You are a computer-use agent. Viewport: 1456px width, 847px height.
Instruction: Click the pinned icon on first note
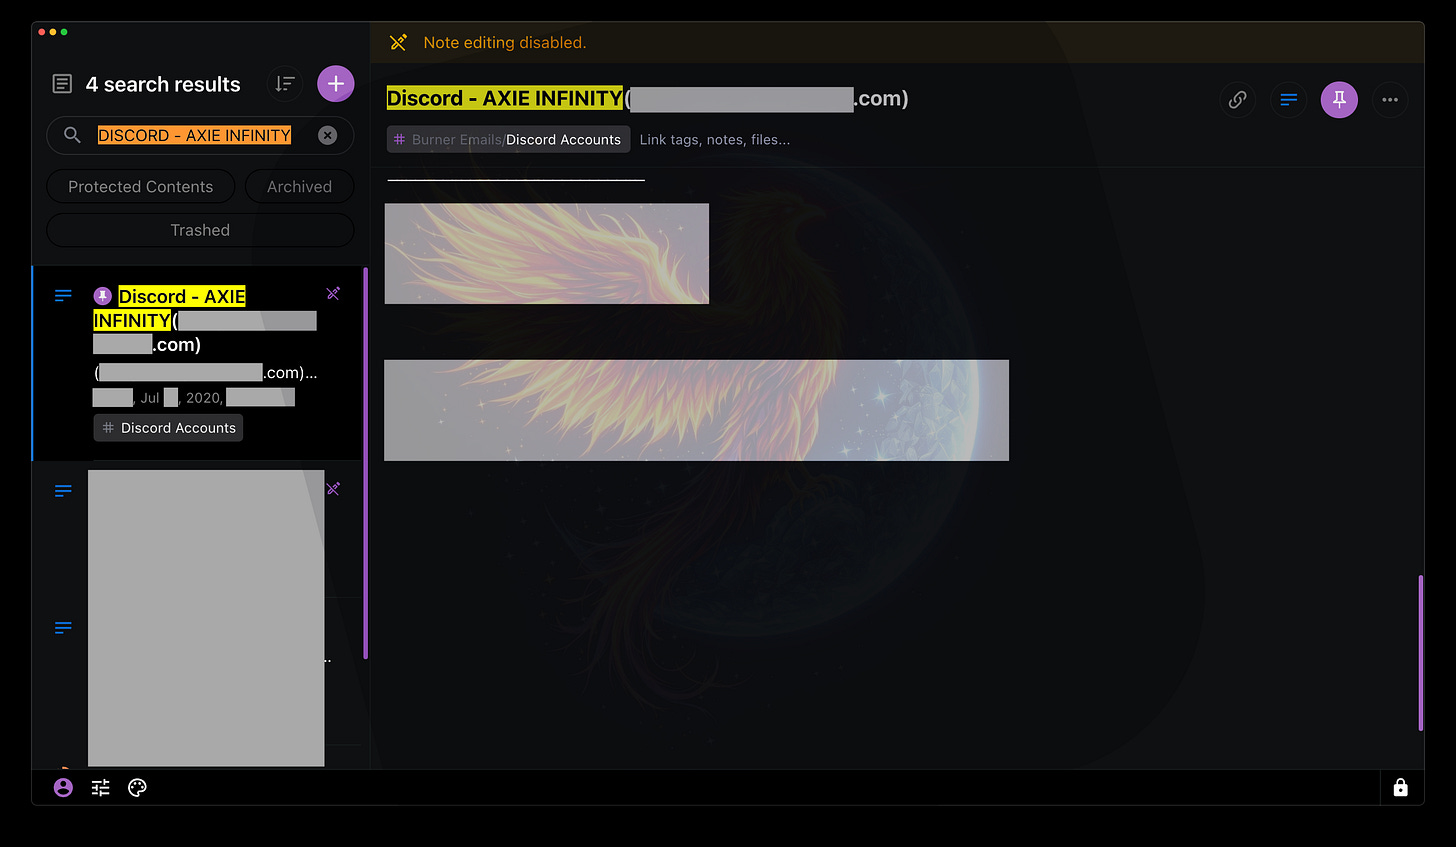click(102, 296)
